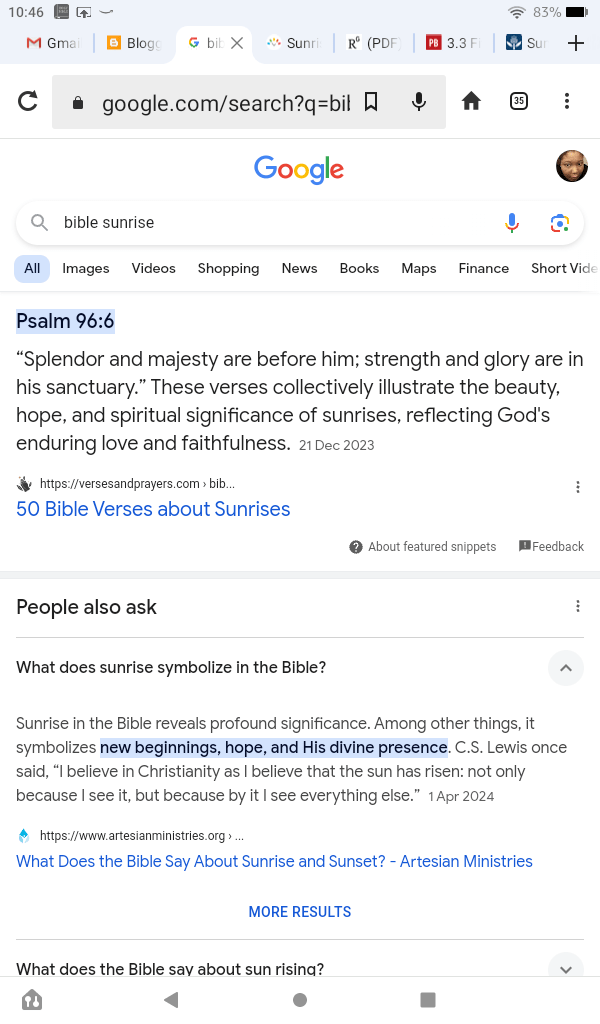
Task: Tap the address bar microphone icon
Action: (x=419, y=101)
